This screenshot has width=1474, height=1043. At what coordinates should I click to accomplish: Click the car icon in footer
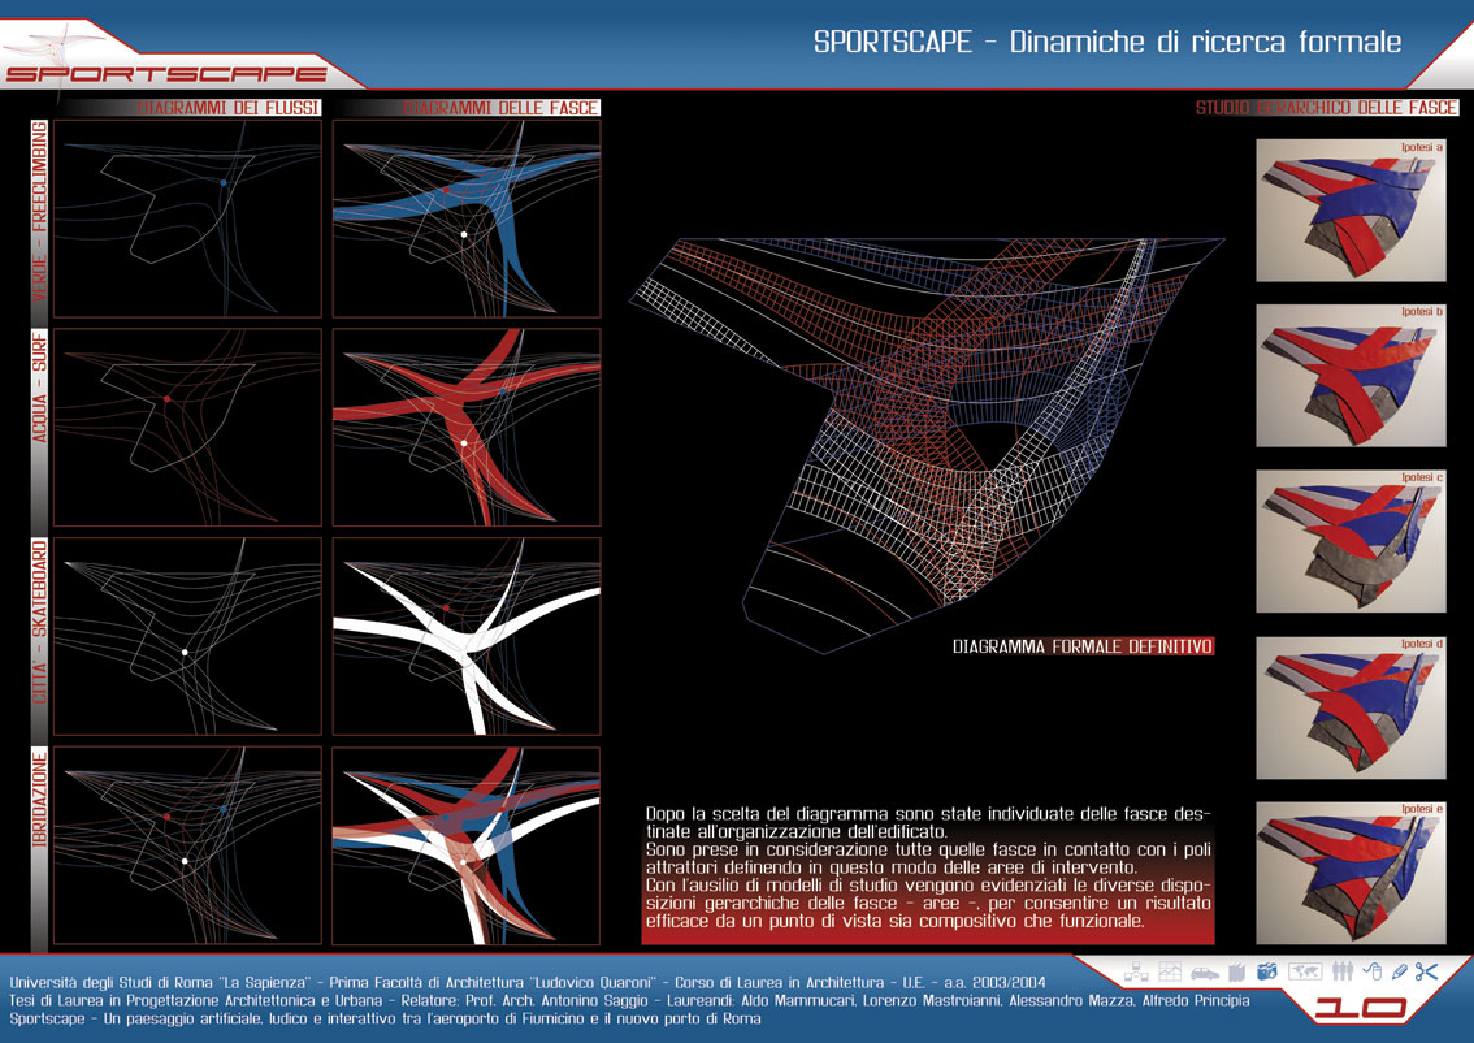tap(1203, 971)
